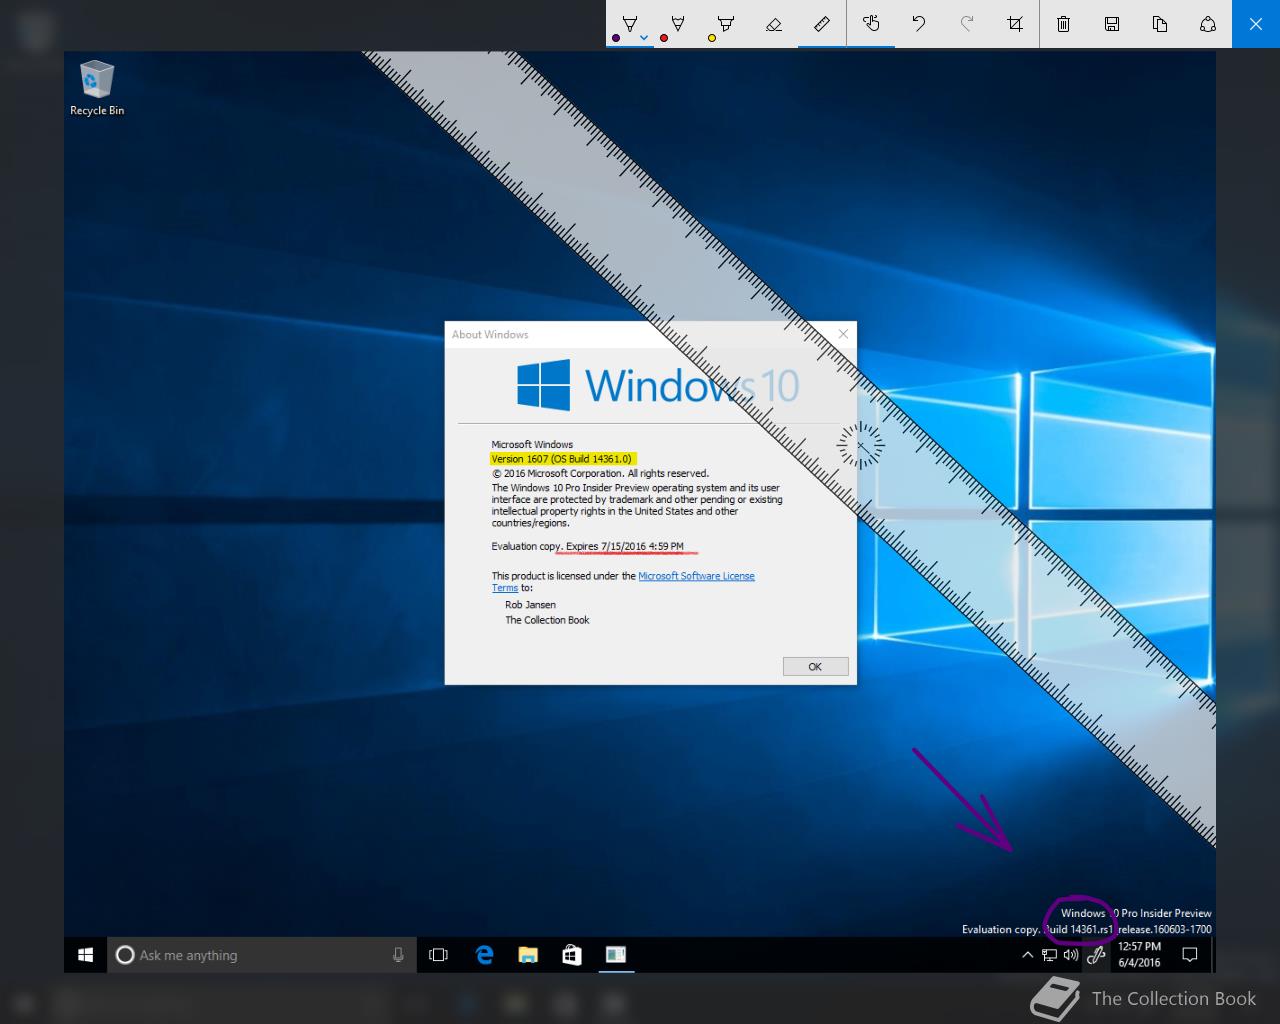Open the Windows Ink Workspace tray icon

[1096, 955]
